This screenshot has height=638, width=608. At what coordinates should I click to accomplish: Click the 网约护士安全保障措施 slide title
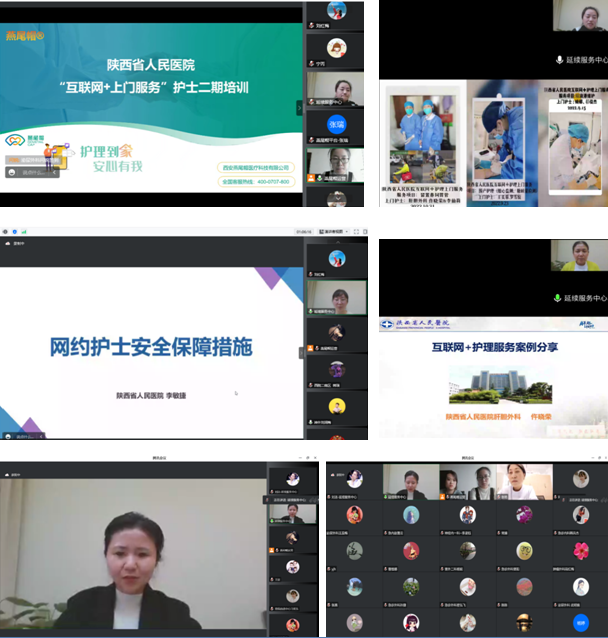(x=151, y=347)
